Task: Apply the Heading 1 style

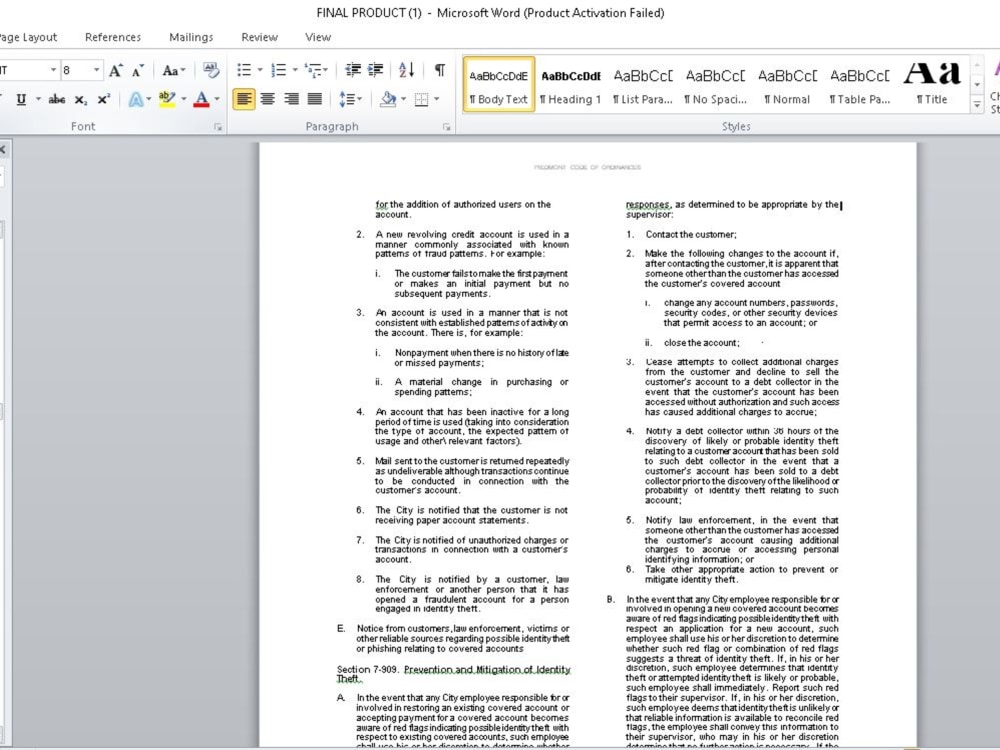Action: click(x=571, y=85)
